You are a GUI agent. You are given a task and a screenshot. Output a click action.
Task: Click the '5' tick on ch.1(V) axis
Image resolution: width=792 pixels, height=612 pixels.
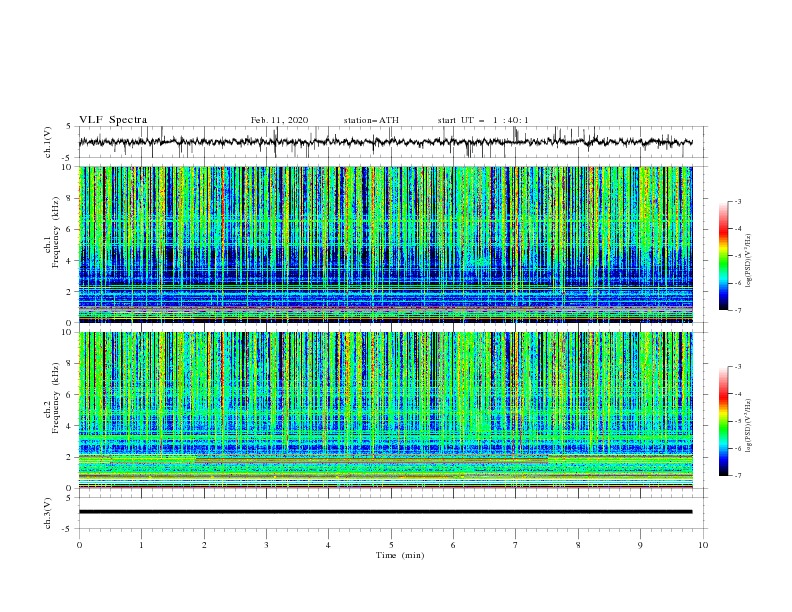[70, 127]
